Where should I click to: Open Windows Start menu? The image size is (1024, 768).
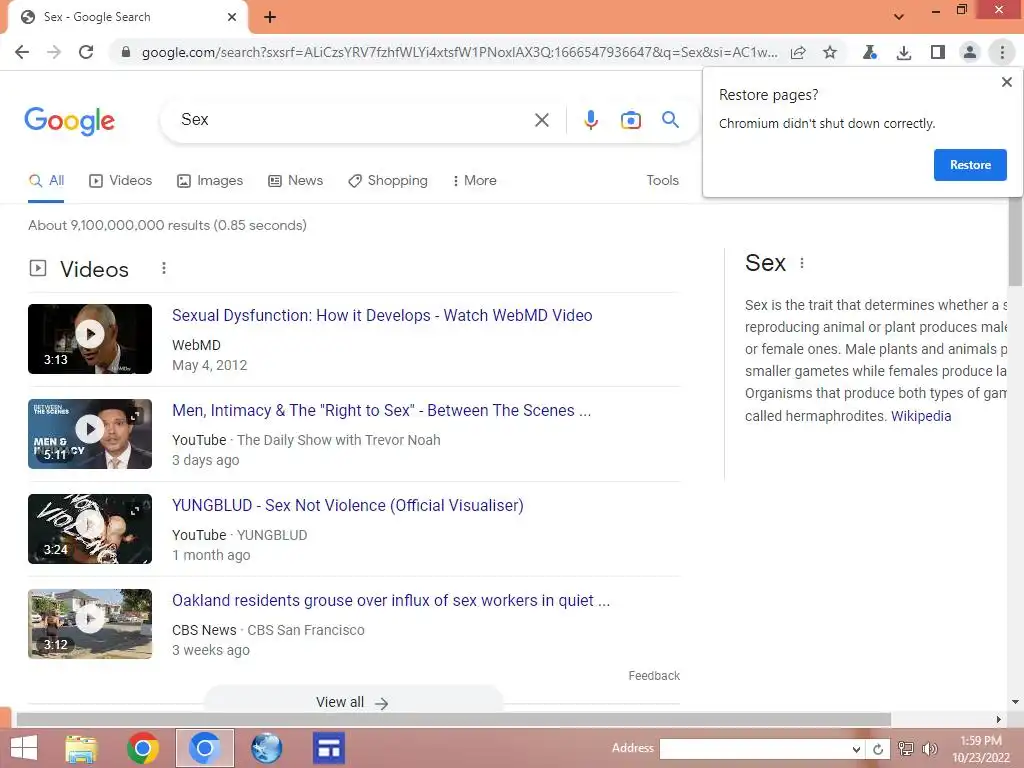[24, 748]
